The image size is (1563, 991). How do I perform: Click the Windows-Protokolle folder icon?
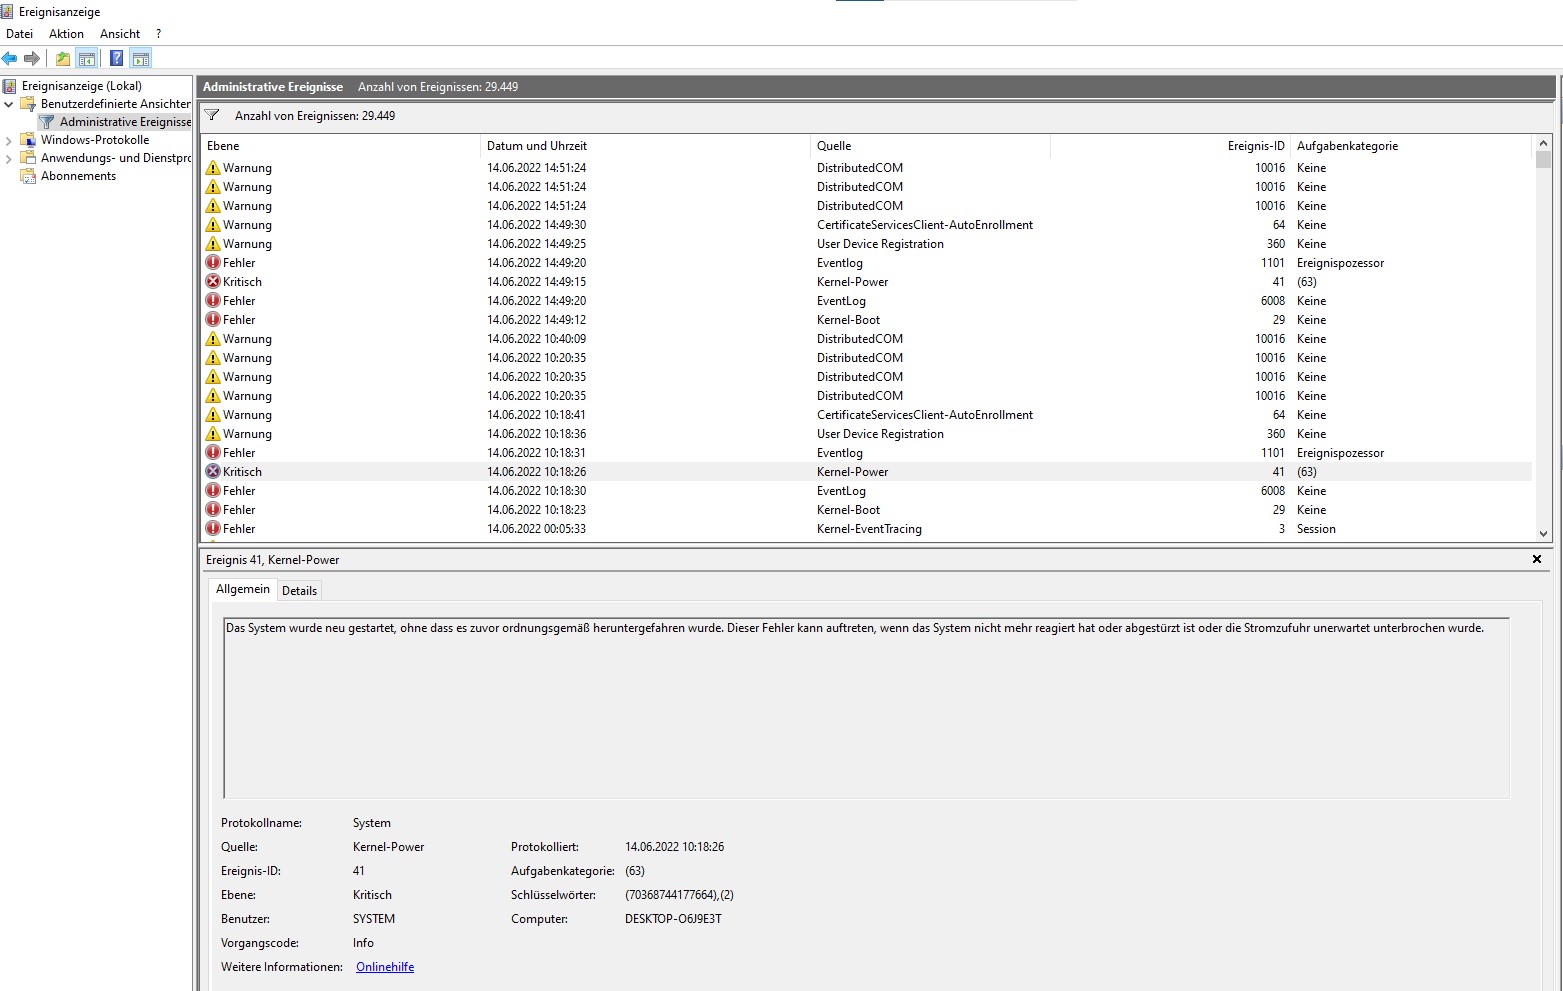click(28, 140)
